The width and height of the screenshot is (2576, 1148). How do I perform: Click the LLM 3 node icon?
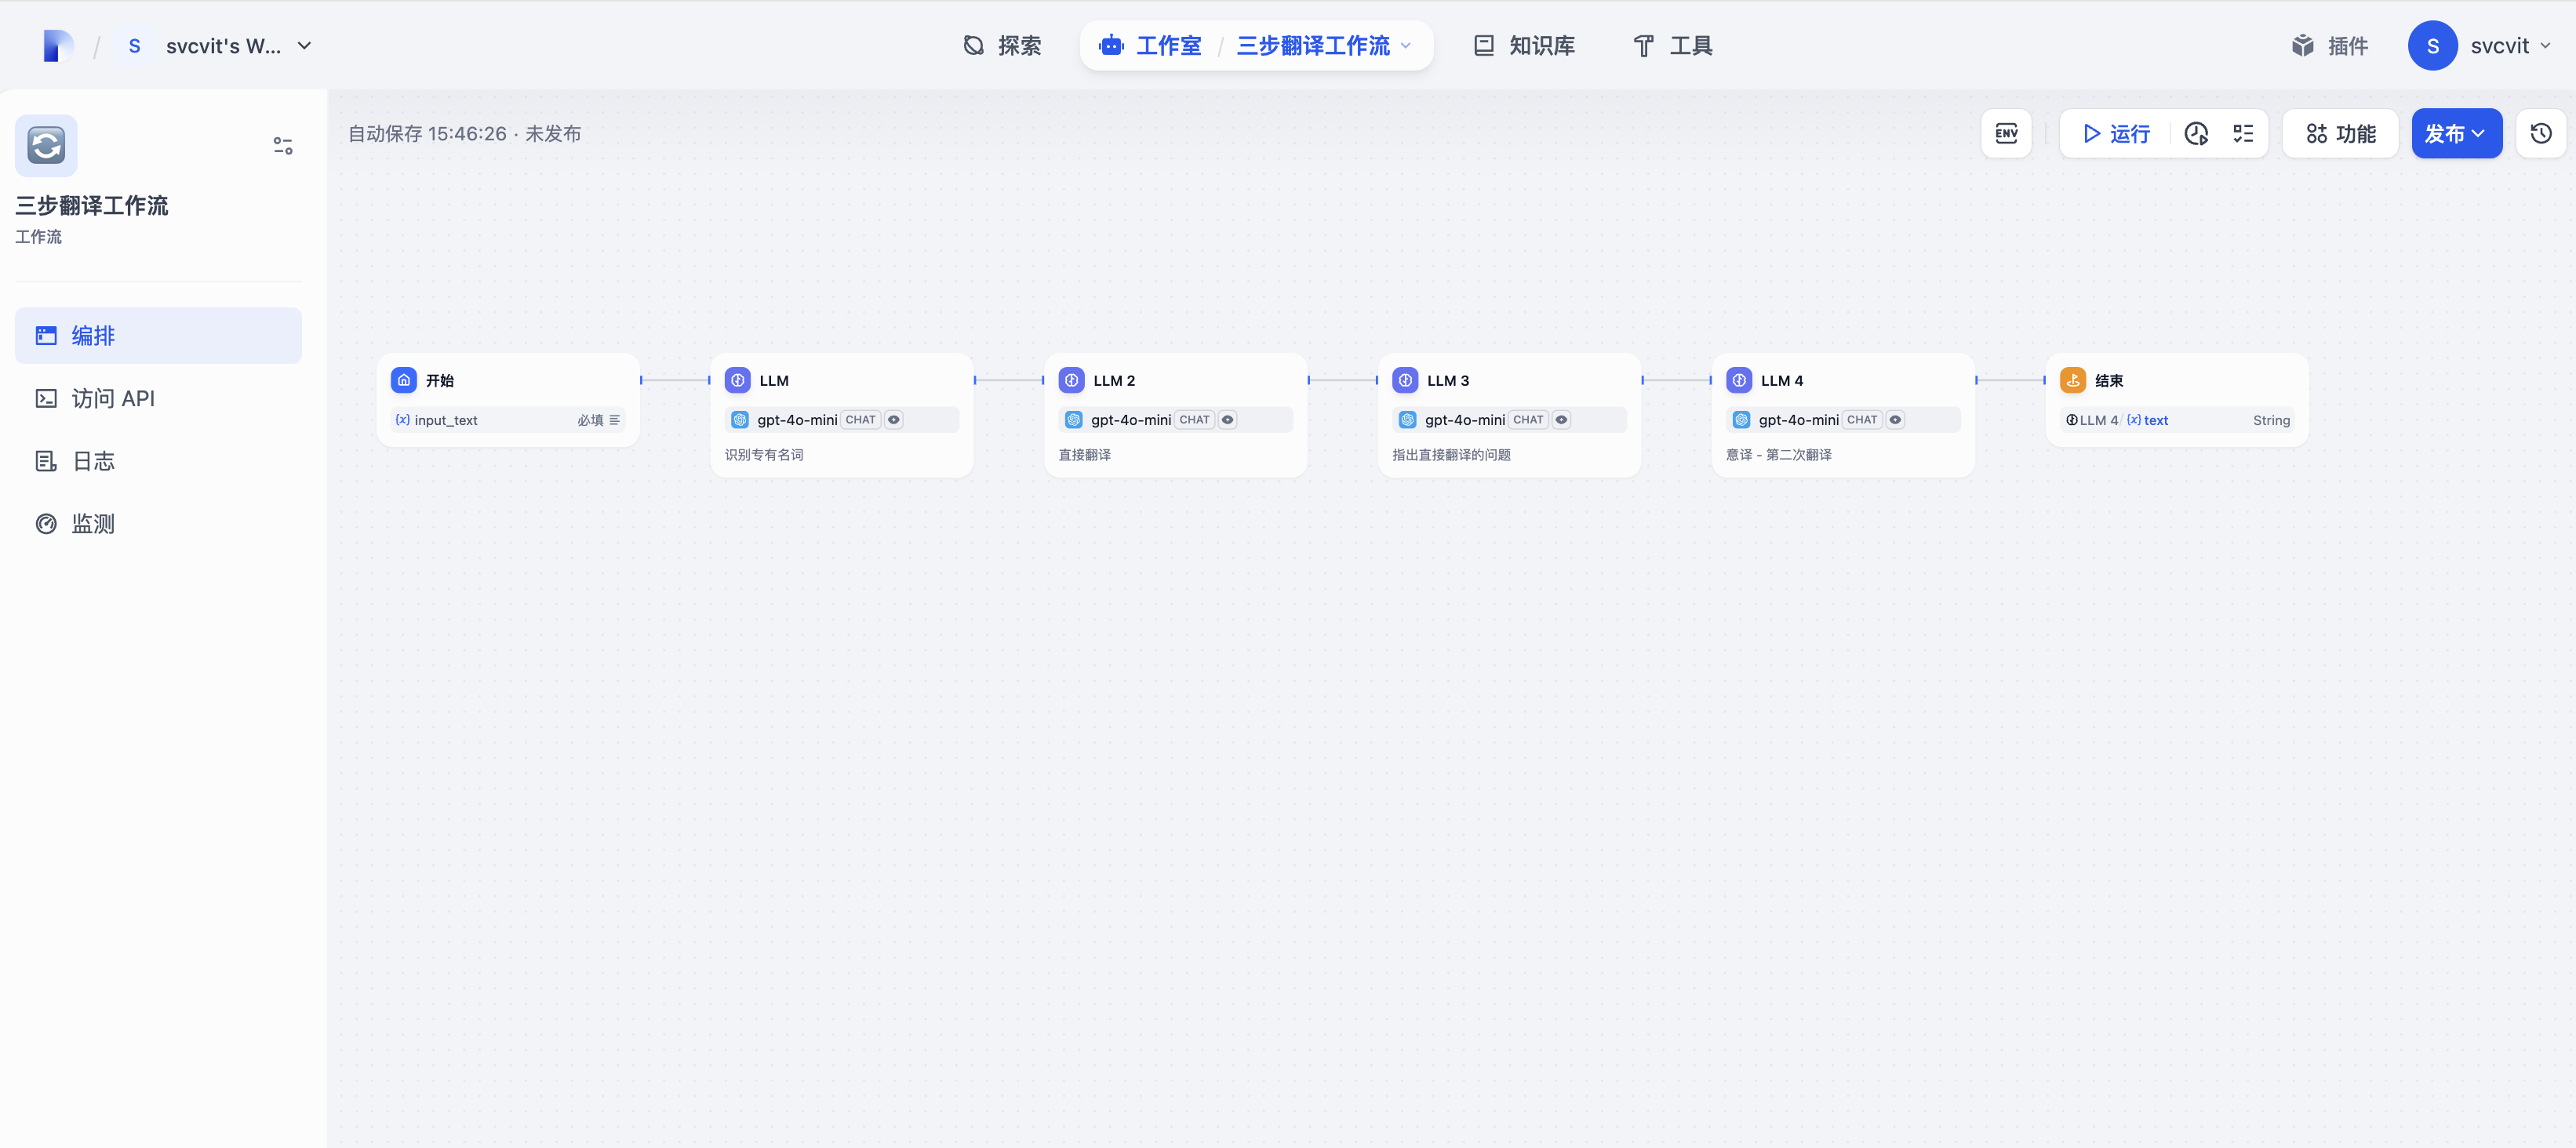[x=1405, y=380]
